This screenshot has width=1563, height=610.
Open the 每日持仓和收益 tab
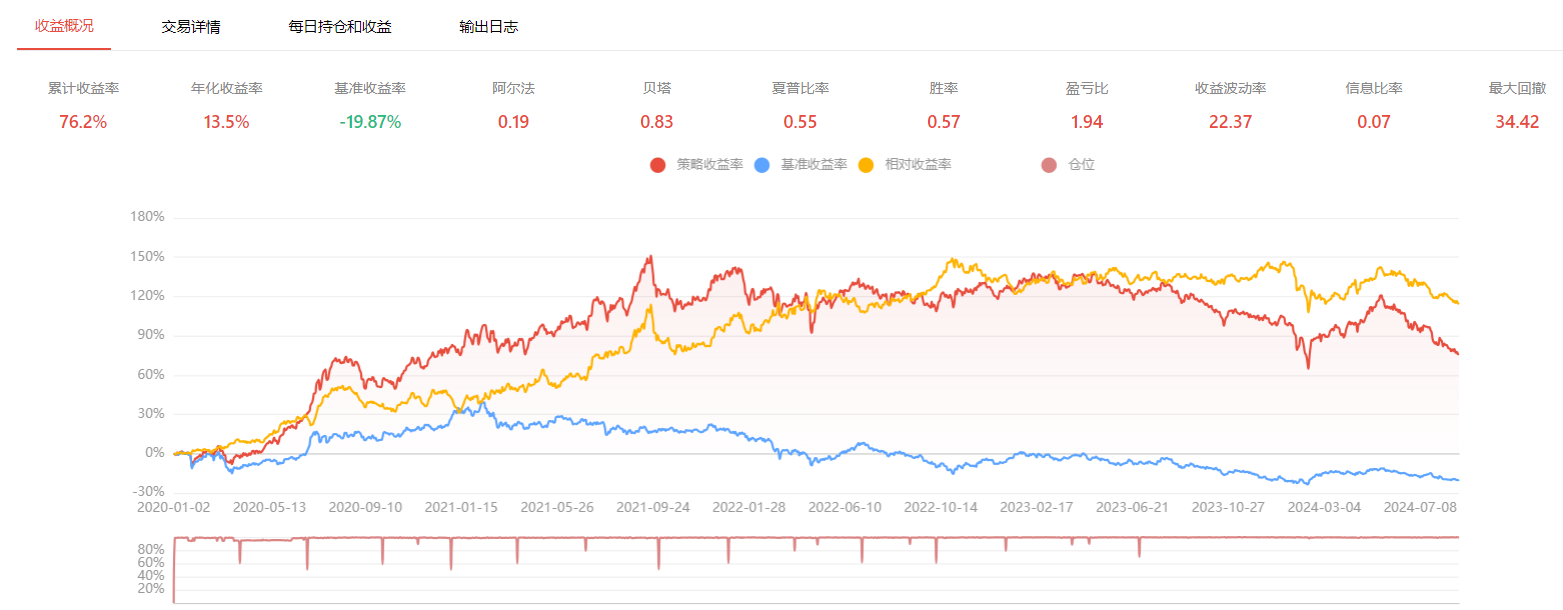pos(340,27)
